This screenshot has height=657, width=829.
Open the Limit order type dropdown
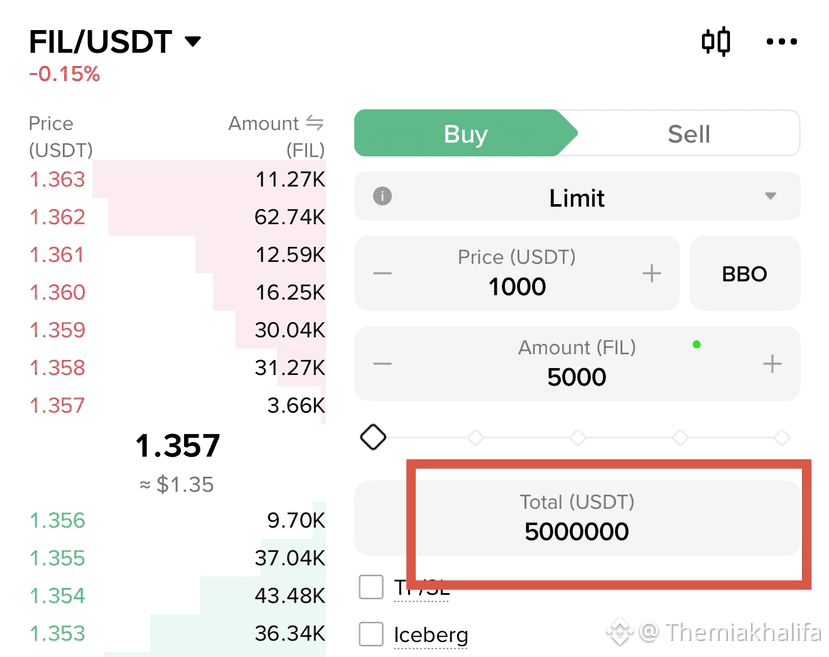pos(577,196)
